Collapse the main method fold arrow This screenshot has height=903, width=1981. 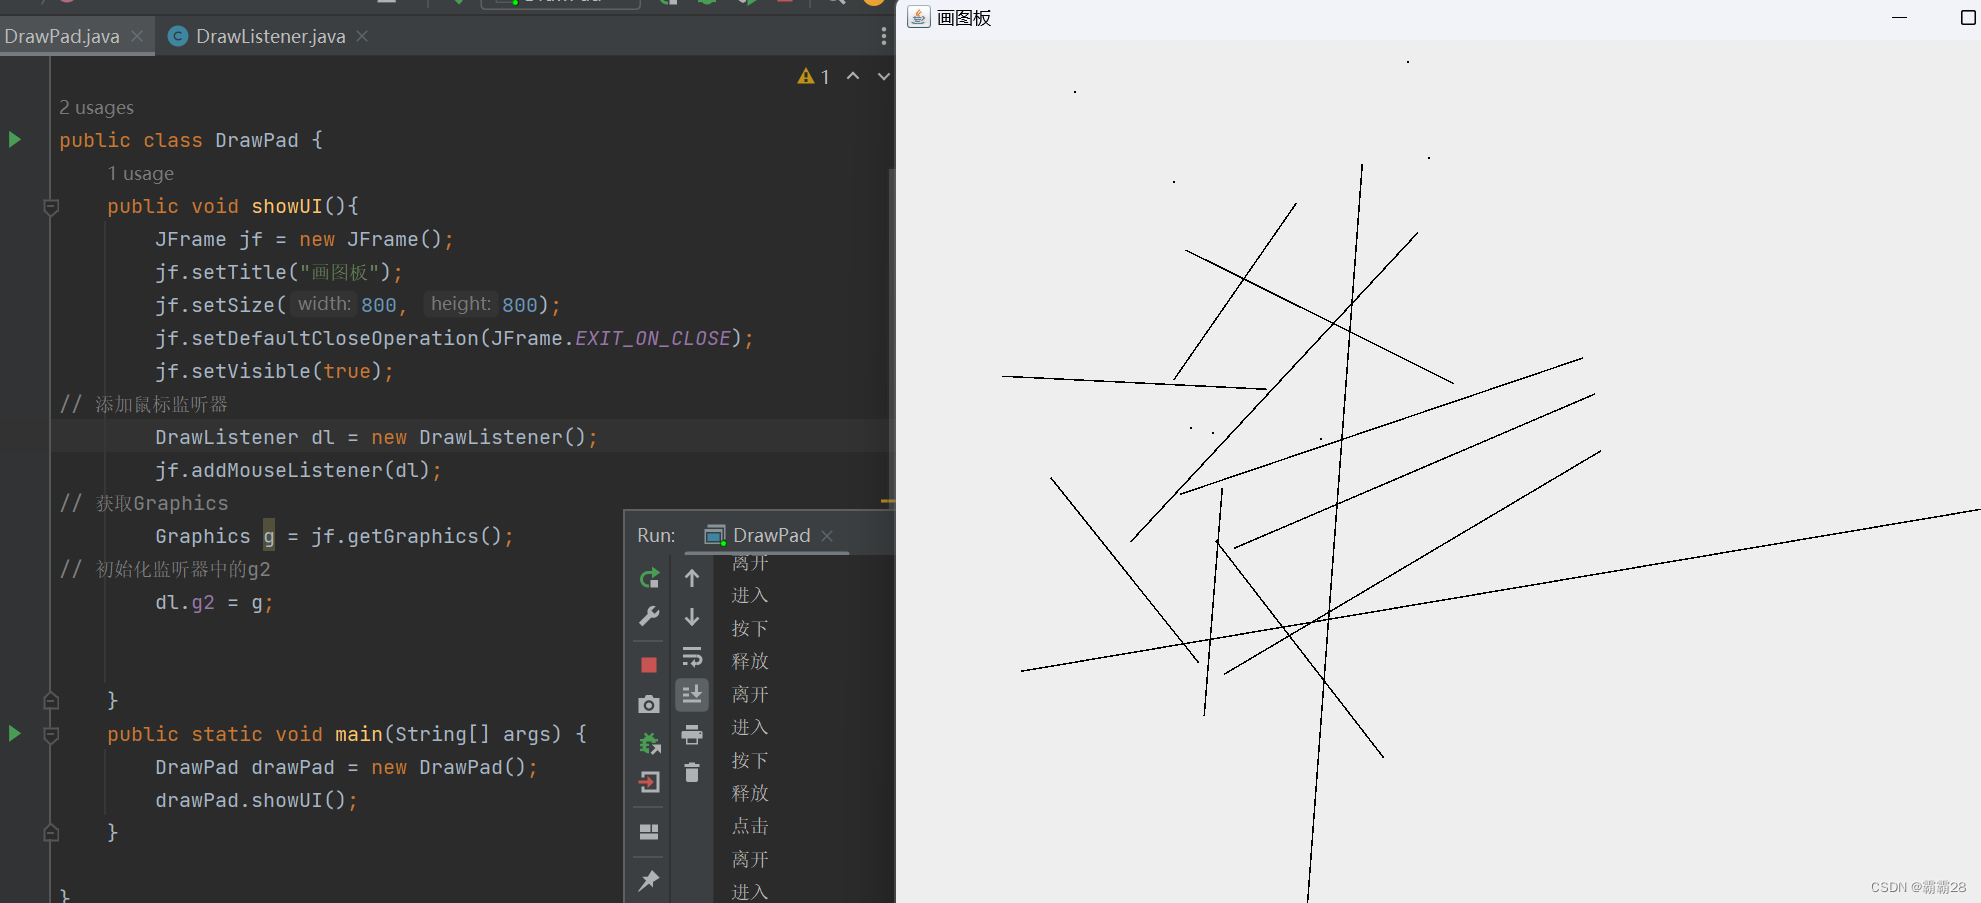[x=51, y=733]
